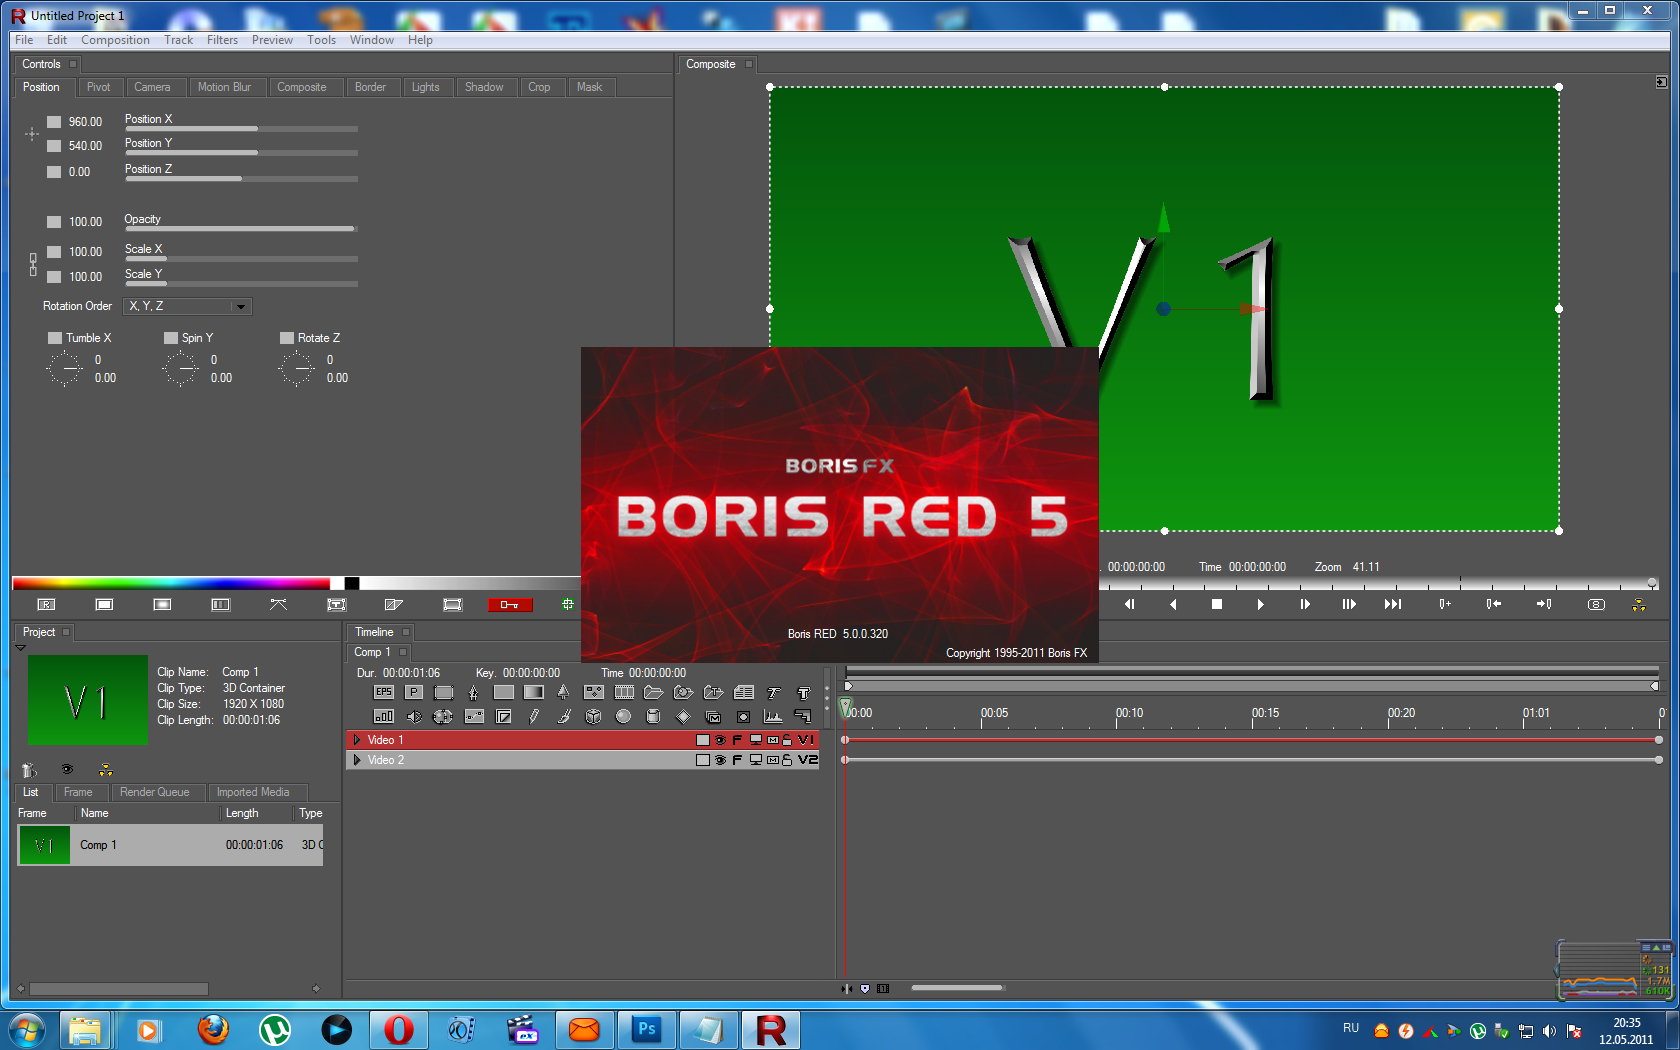The width and height of the screenshot is (1680, 1050).
Task: Click the green crosshair icon below color bar
Action: pyautogui.click(x=568, y=605)
